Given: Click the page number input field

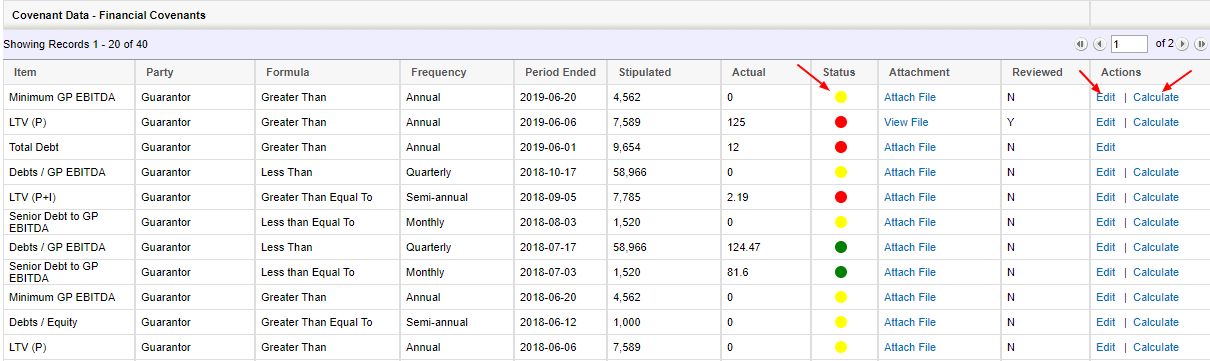Looking at the screenshot, I should 1129,44.
